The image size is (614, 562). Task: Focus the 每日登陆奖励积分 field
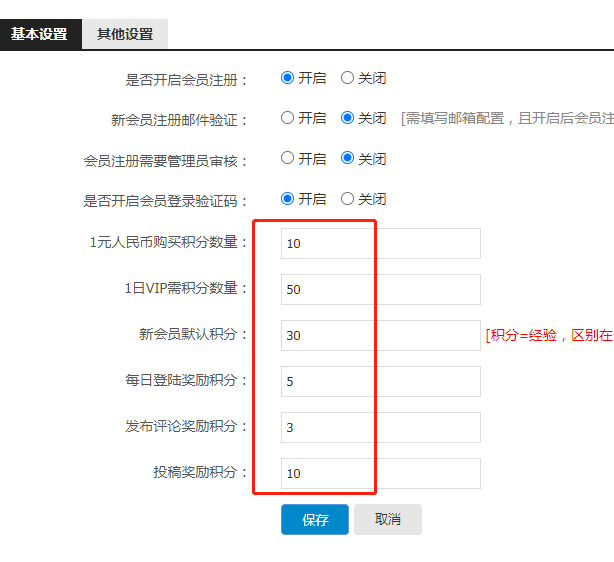point(381,381)
